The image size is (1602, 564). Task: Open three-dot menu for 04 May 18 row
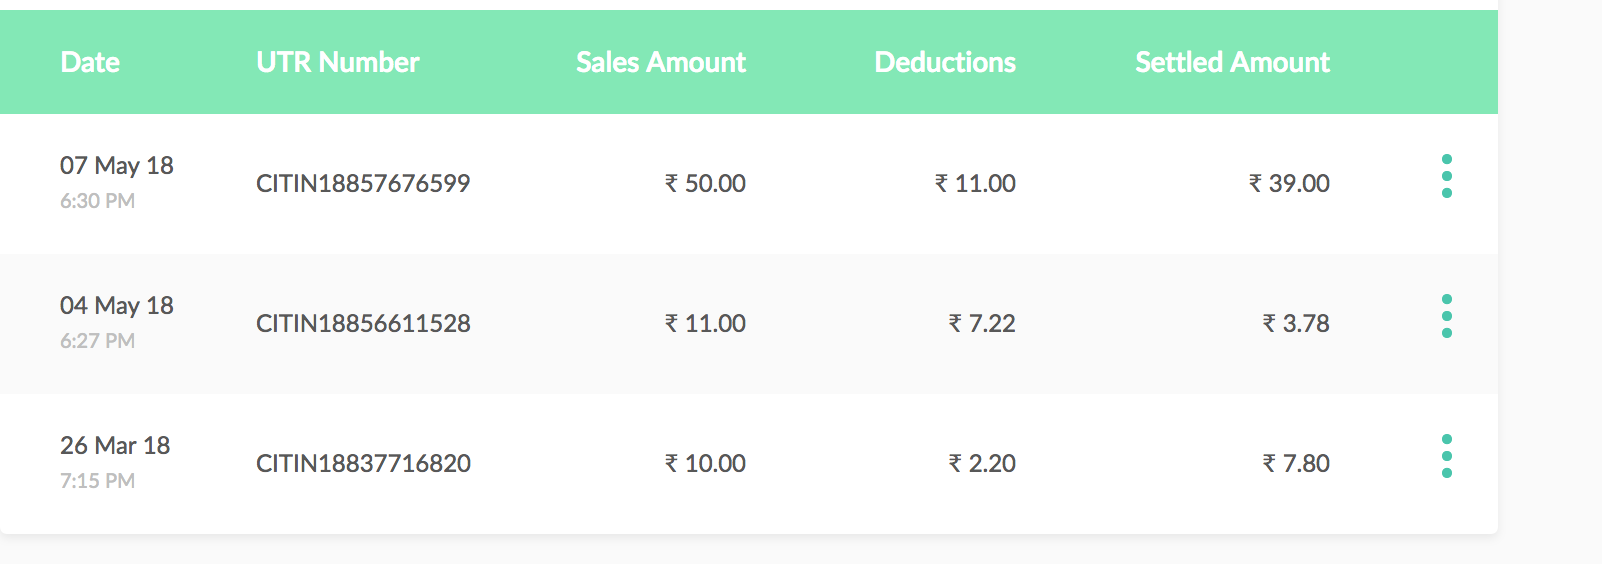(1447, 316)
